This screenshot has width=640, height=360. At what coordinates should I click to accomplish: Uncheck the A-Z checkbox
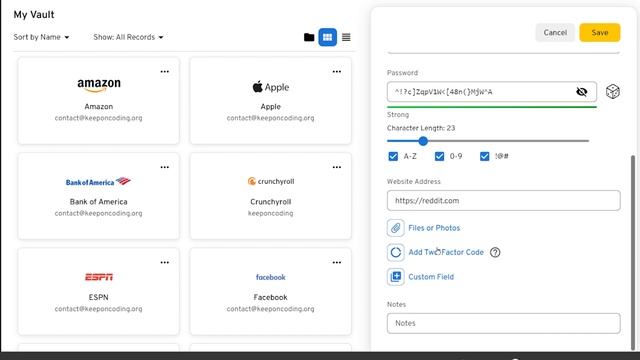[x=393, y=156]
